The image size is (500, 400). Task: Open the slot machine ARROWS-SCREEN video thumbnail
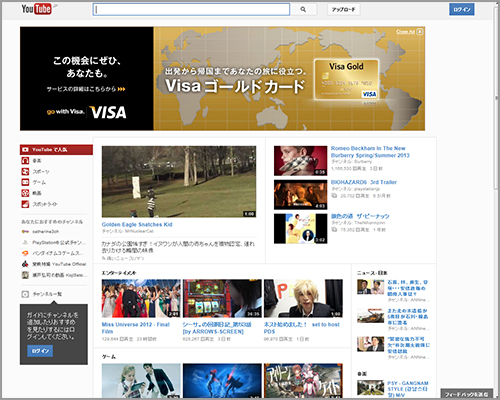click(x=222, y=298)
